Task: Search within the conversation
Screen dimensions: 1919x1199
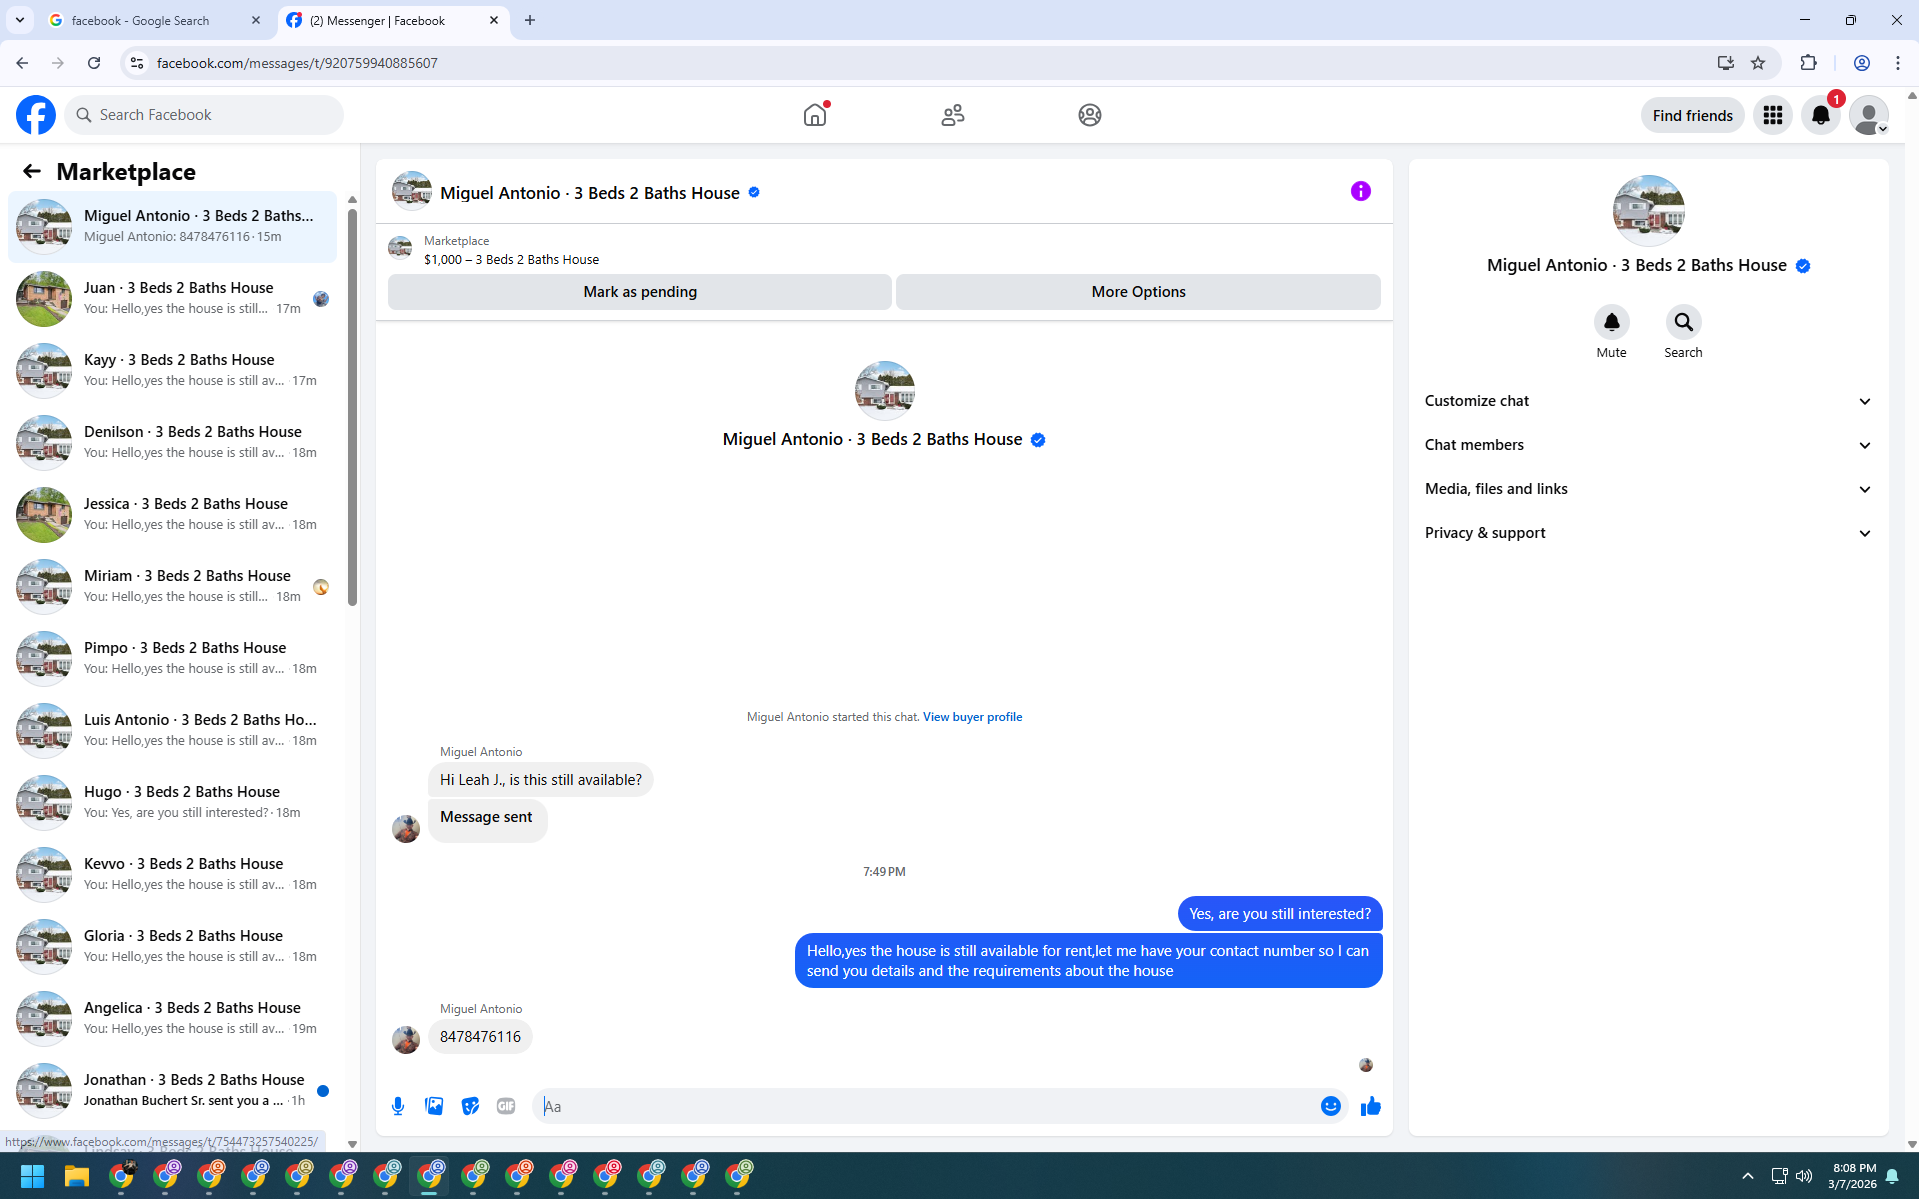Action: 1683,322
